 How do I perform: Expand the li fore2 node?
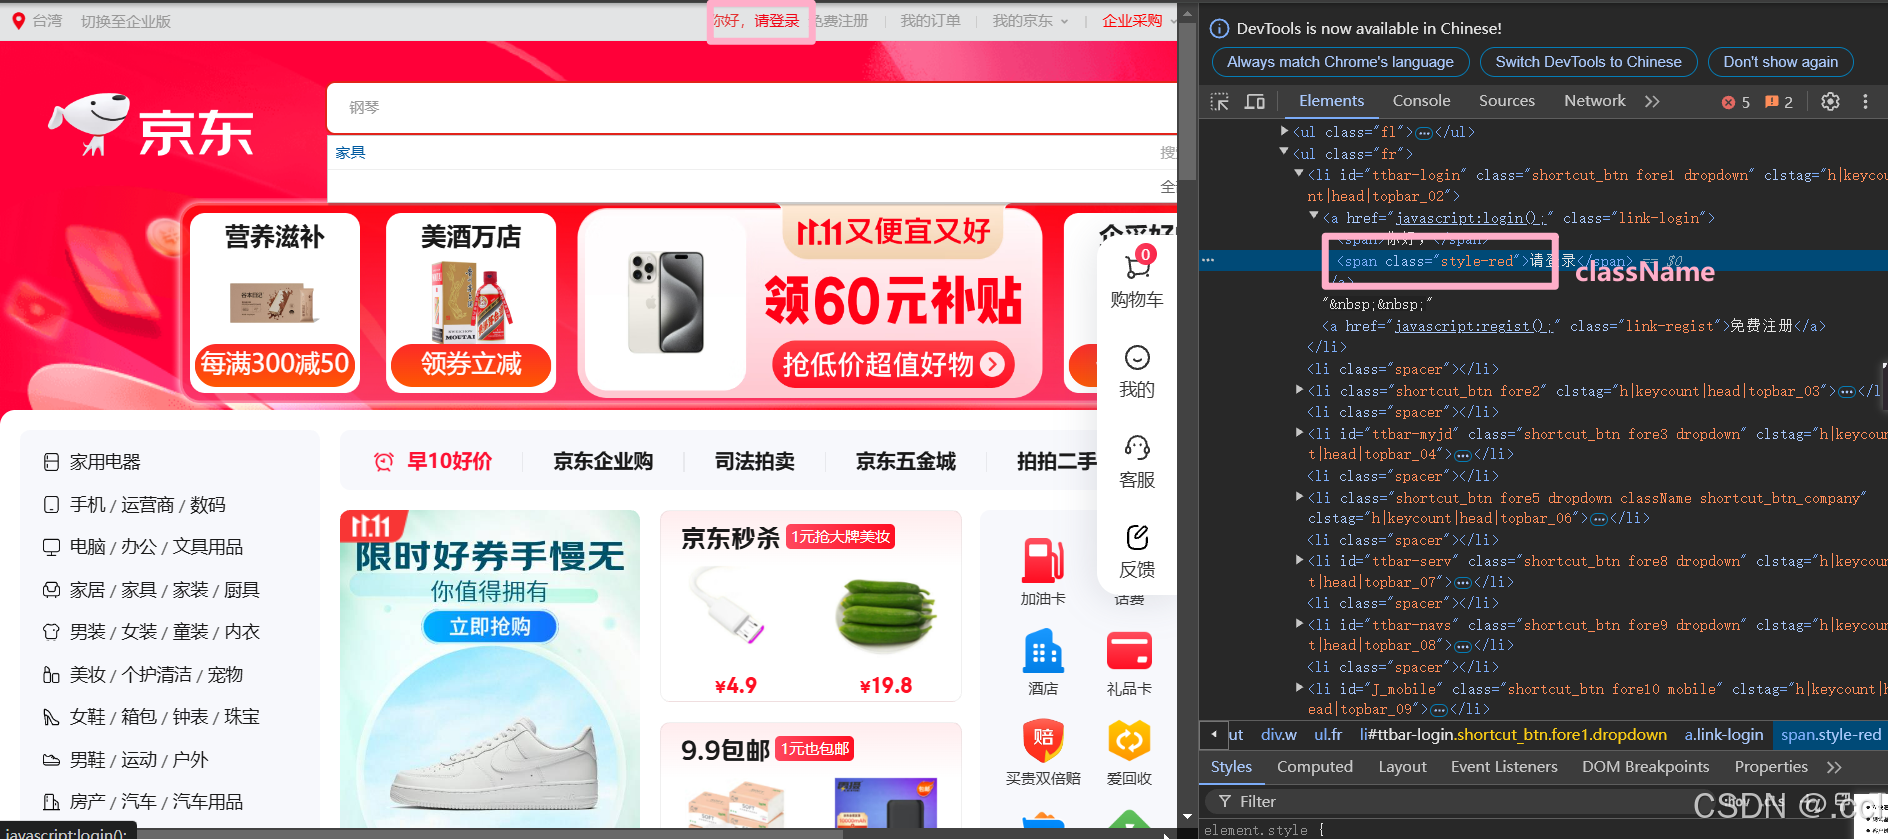(x=1299, y=390)
